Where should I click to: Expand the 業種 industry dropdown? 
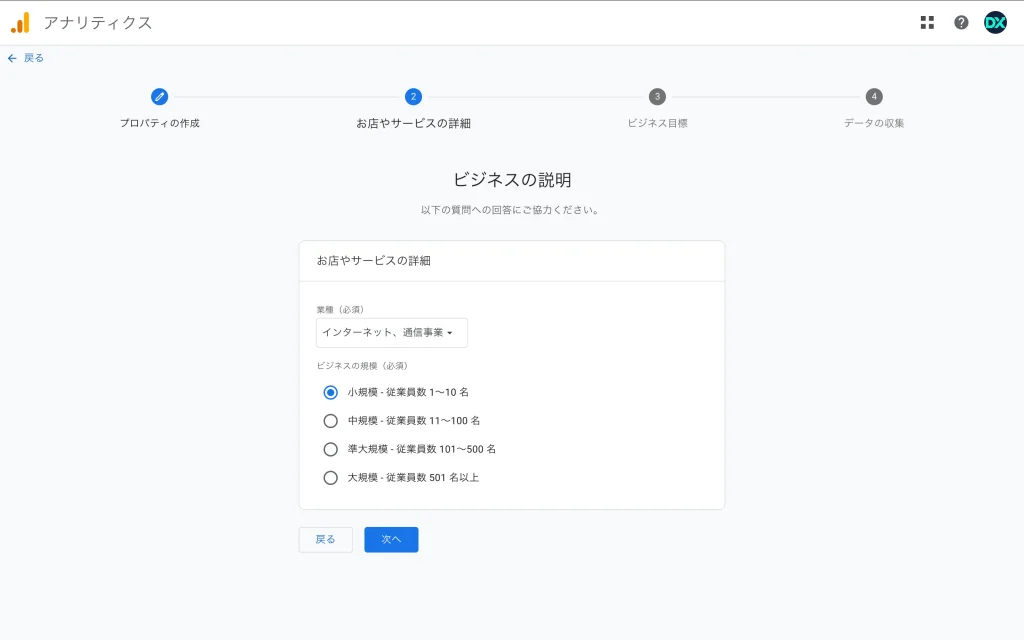coord(391,333)
